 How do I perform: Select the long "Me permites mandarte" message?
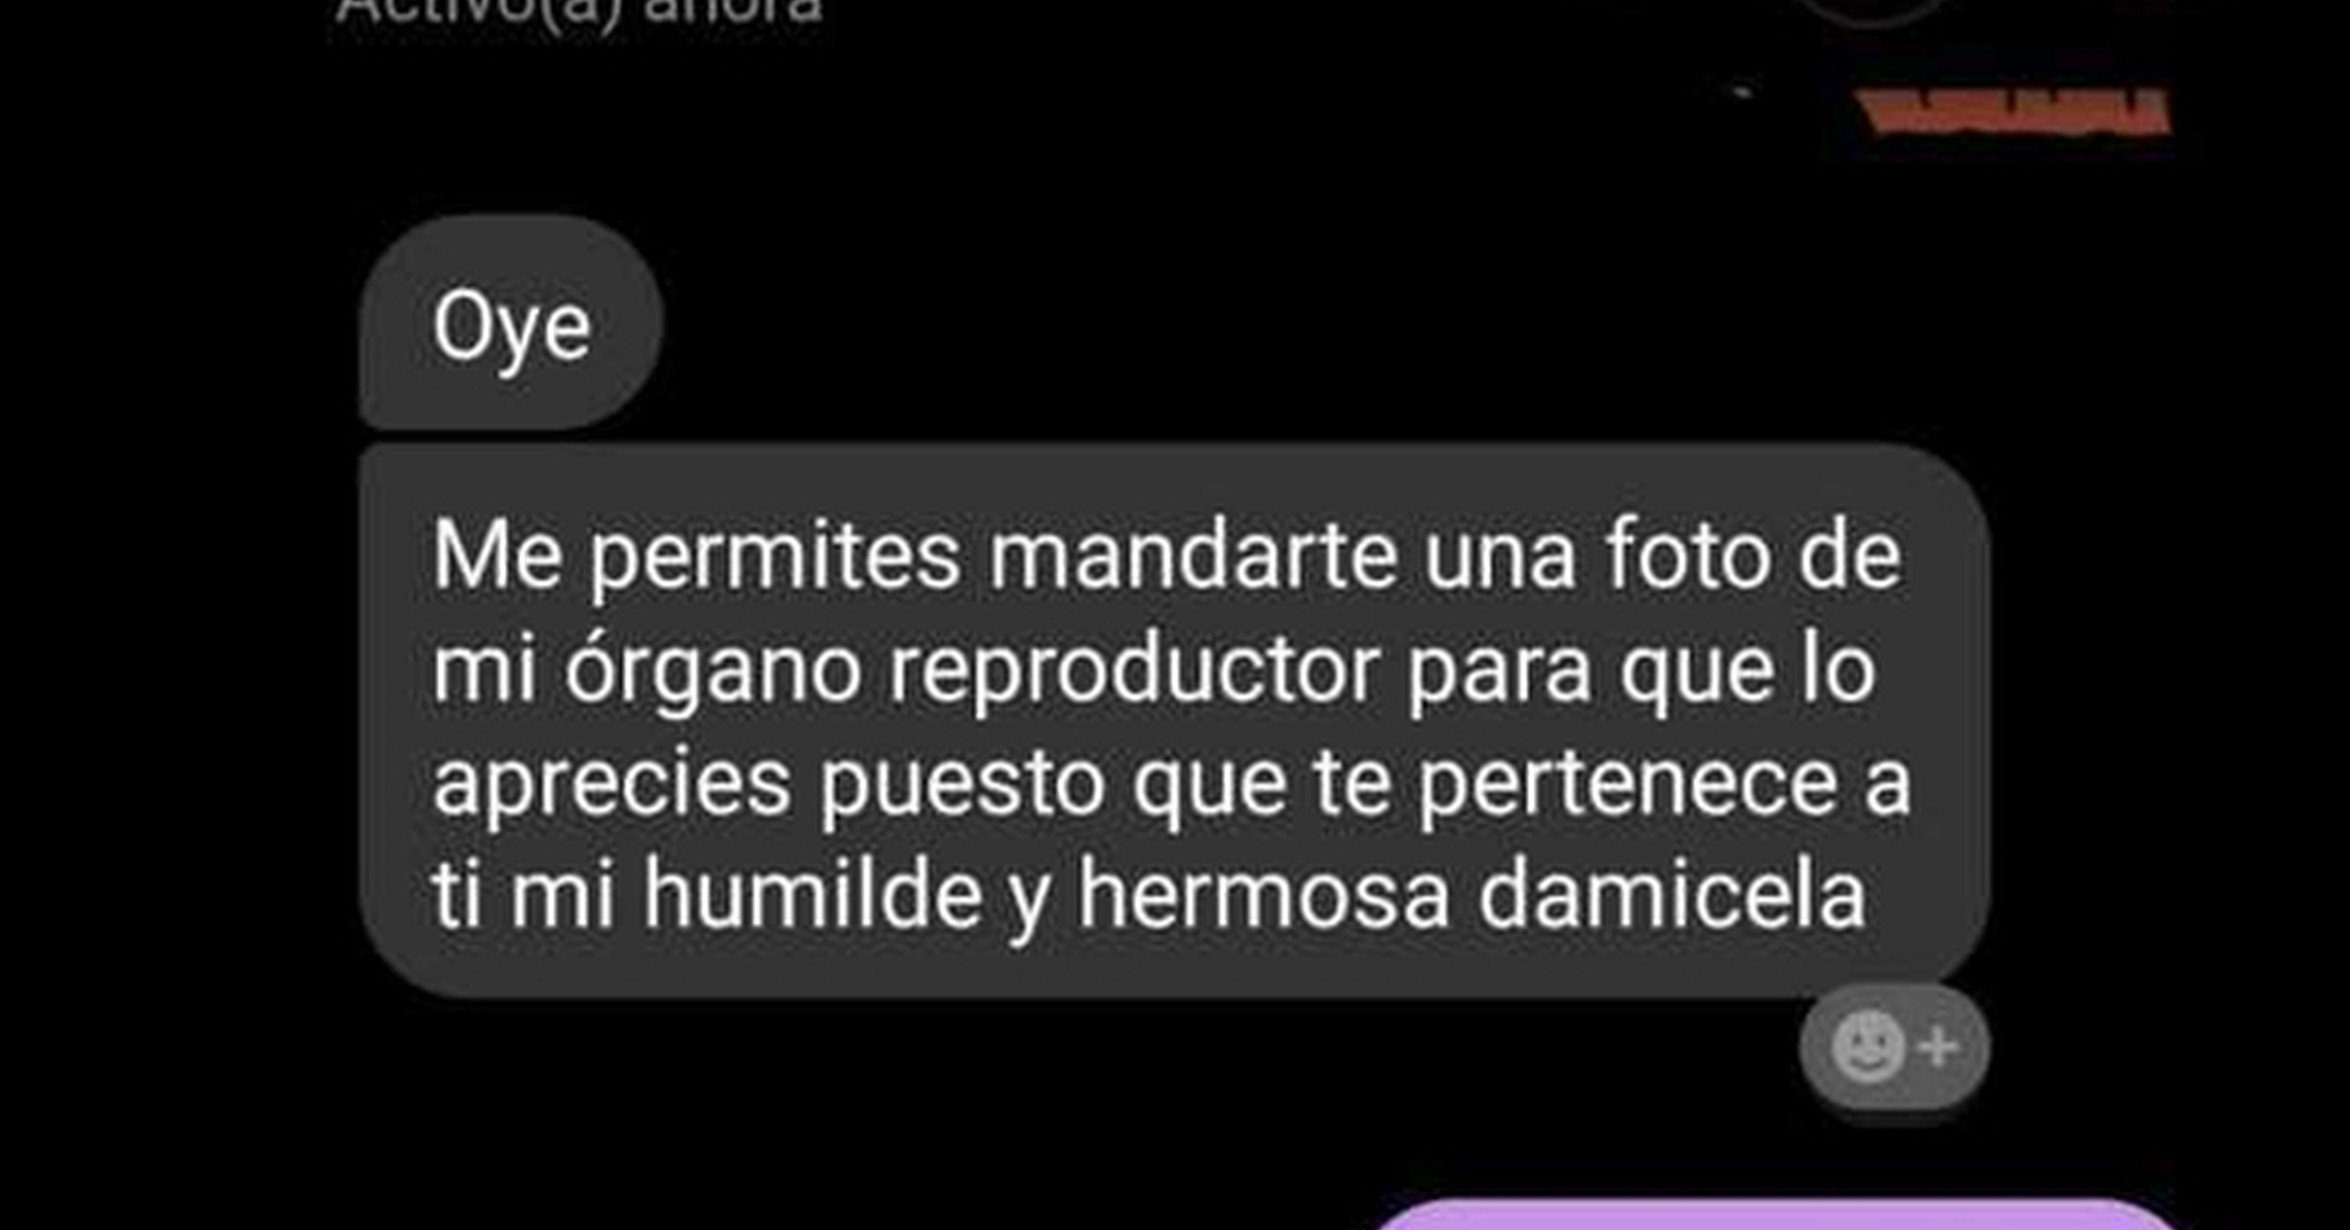[x=1173, y=721]
